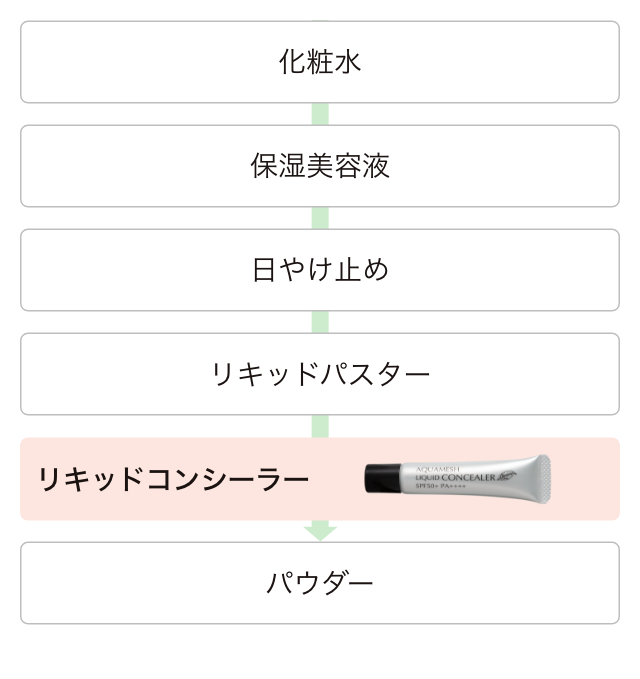The image size is (640, 679).
Task: Click the word LIQUID on the tube
Action: coord(428,478)
